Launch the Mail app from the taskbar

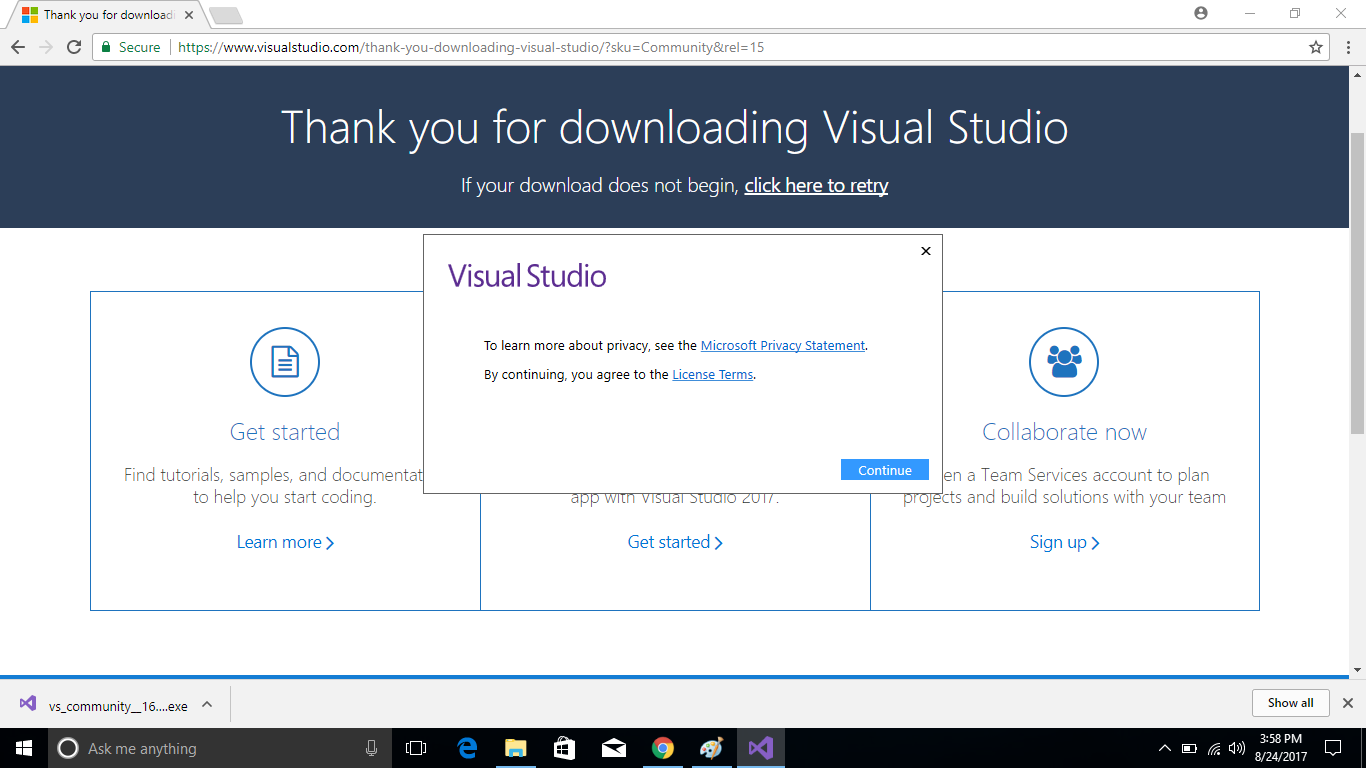coord(613,747)
